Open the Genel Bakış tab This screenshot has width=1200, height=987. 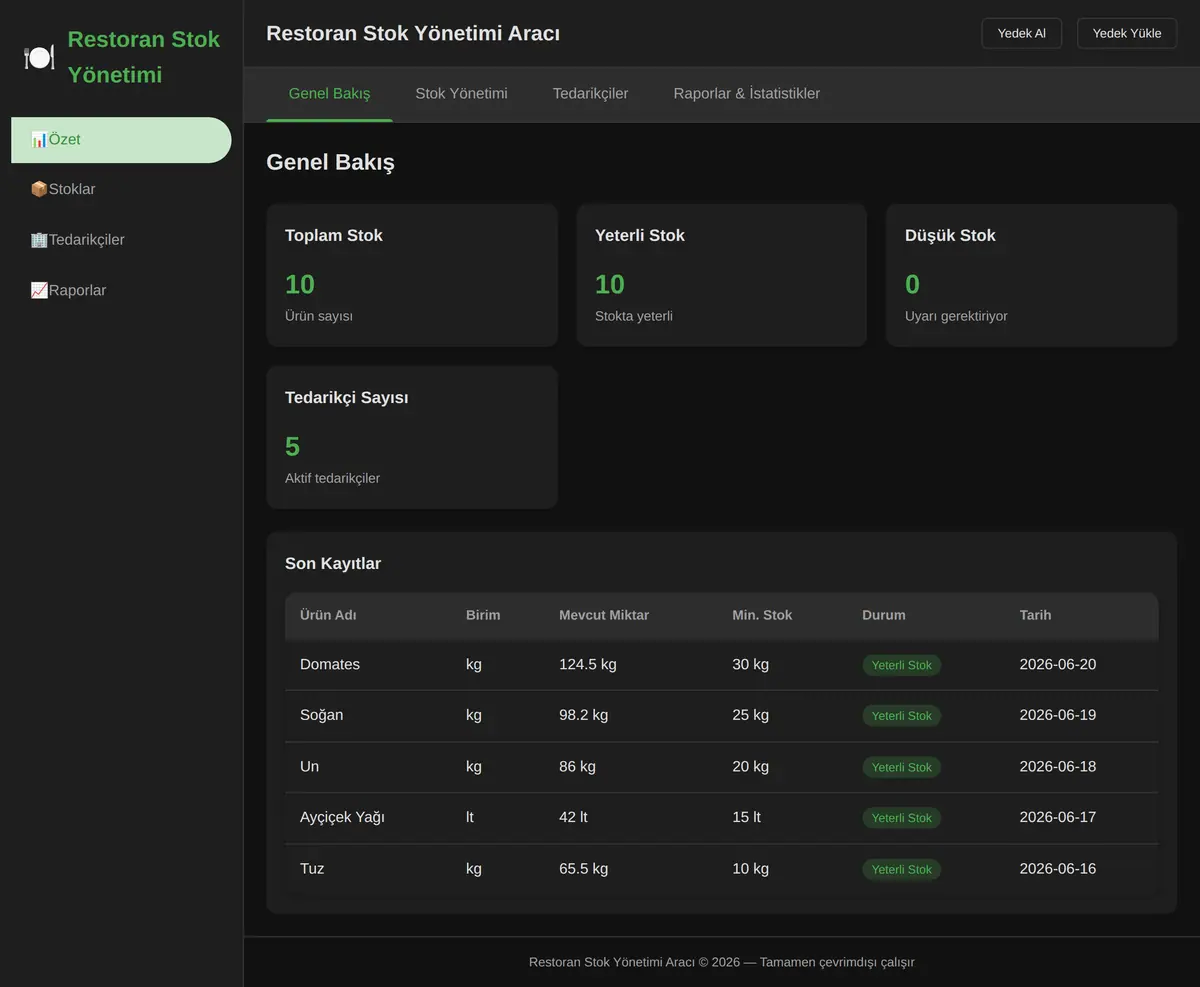tap(330, 94)
